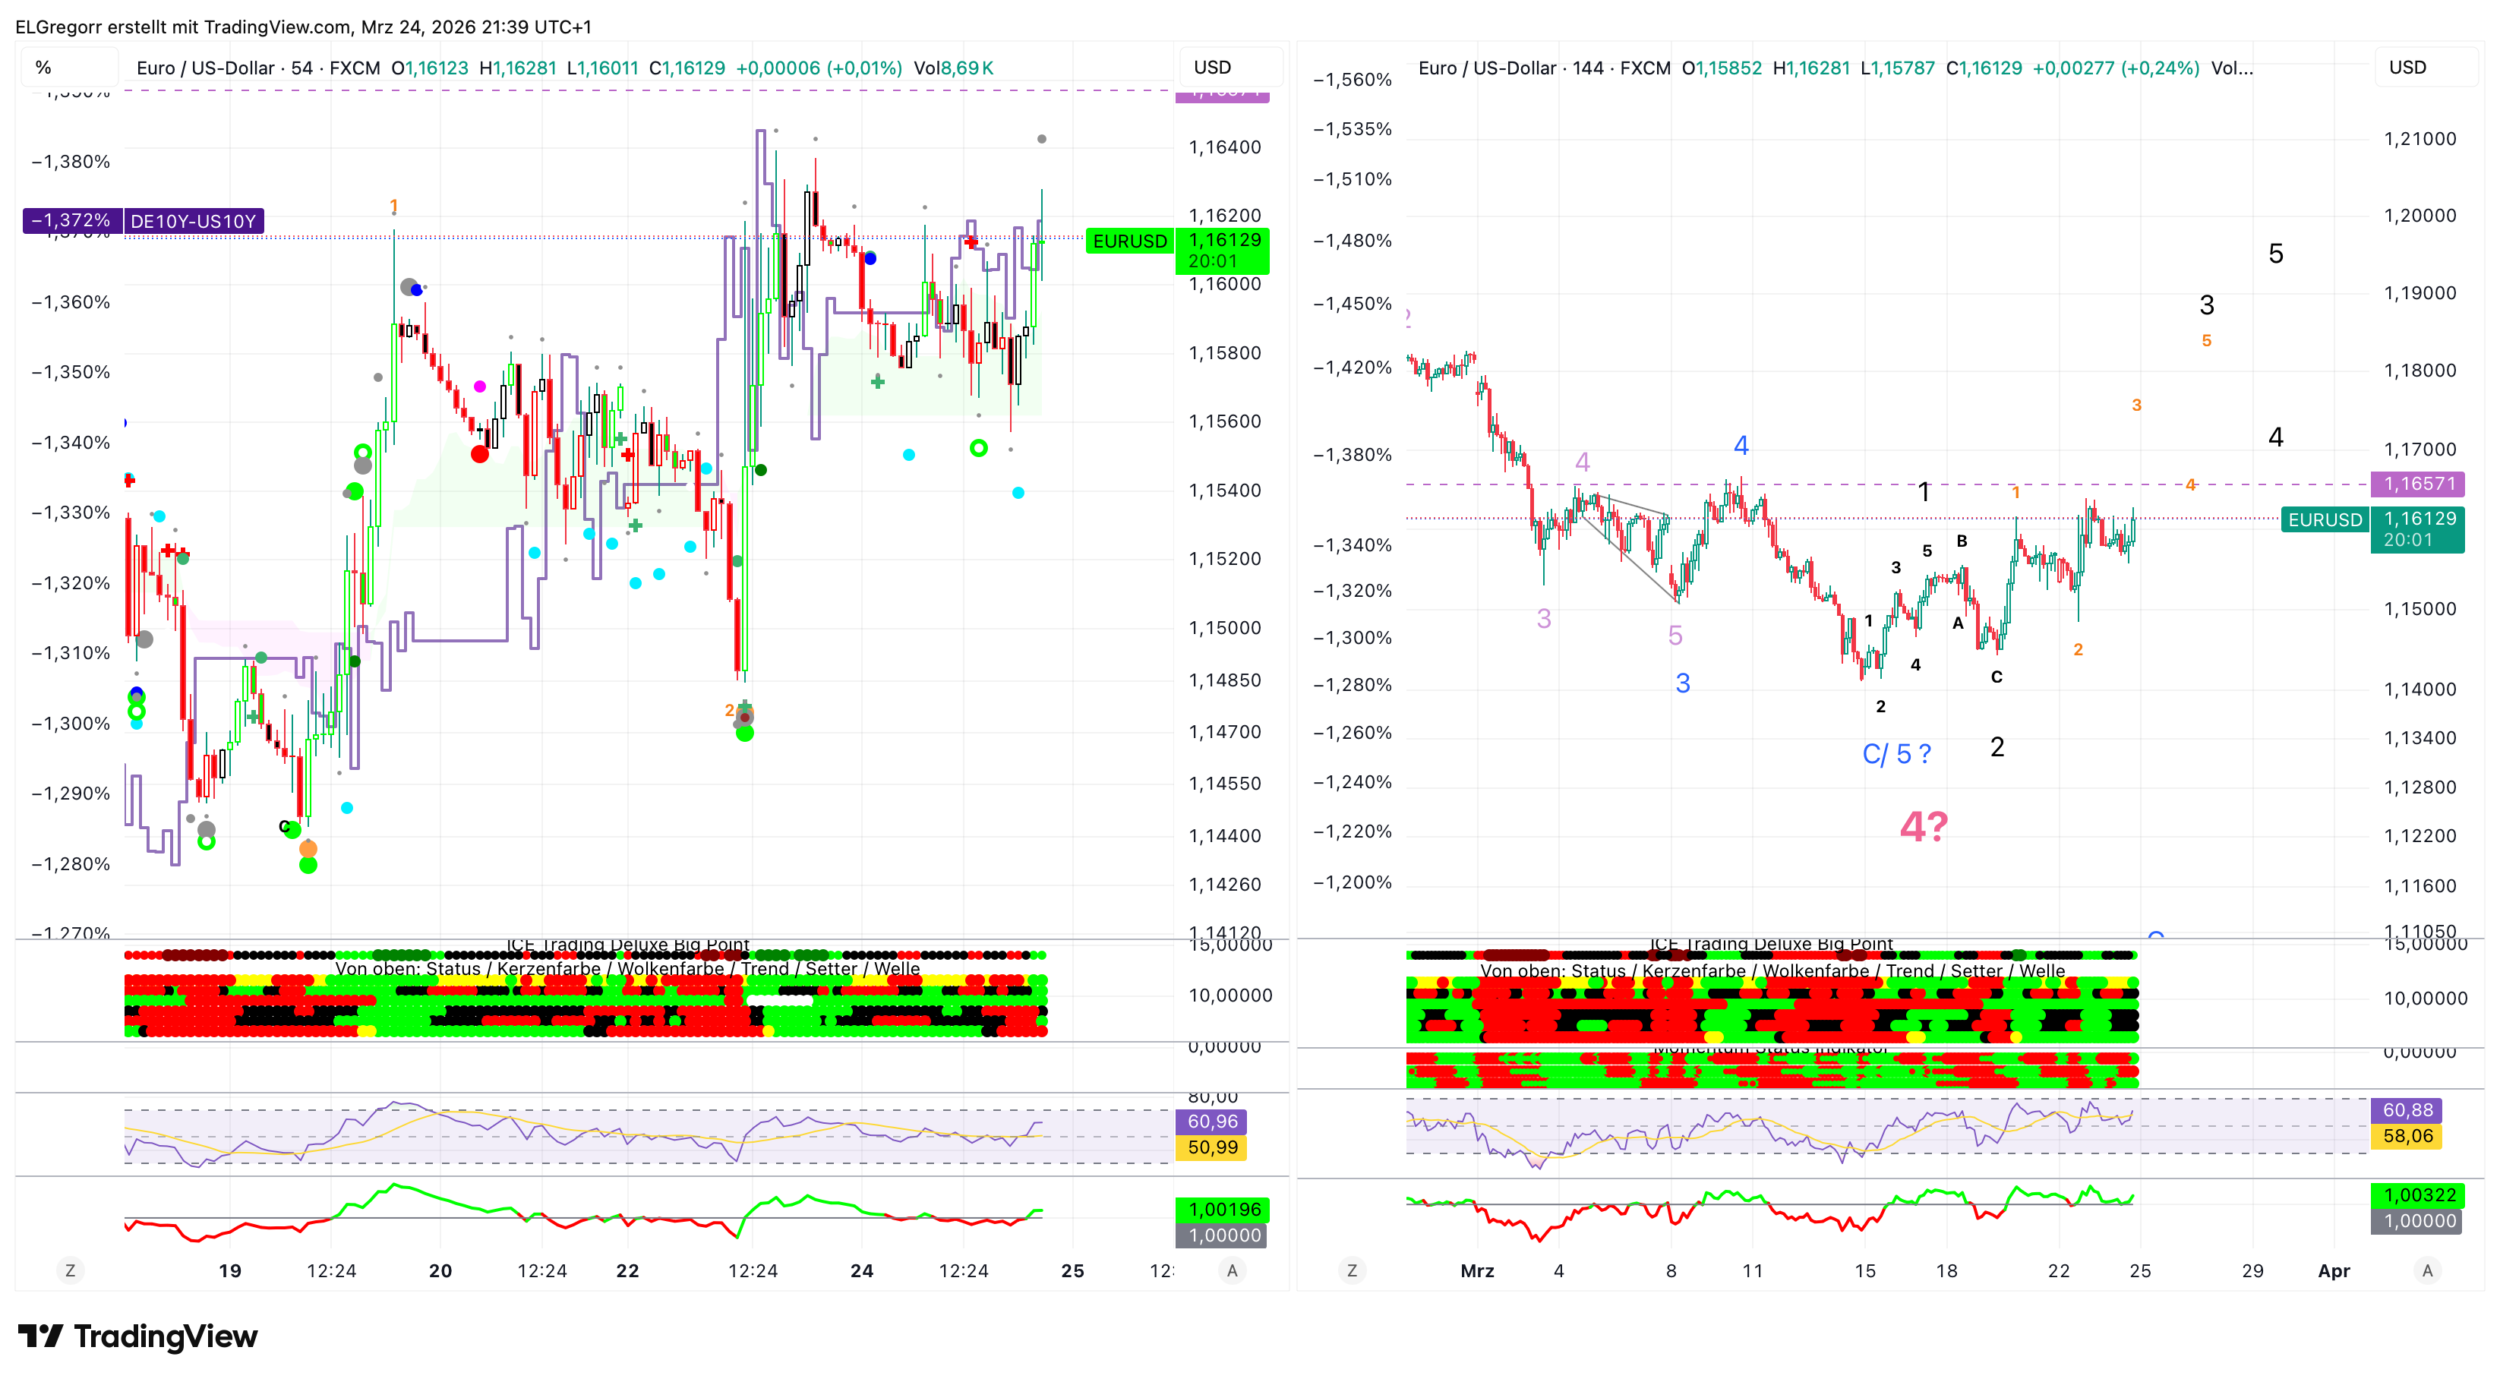
Task: Click the Z timezone button on right chart
Action: 1352,1271
